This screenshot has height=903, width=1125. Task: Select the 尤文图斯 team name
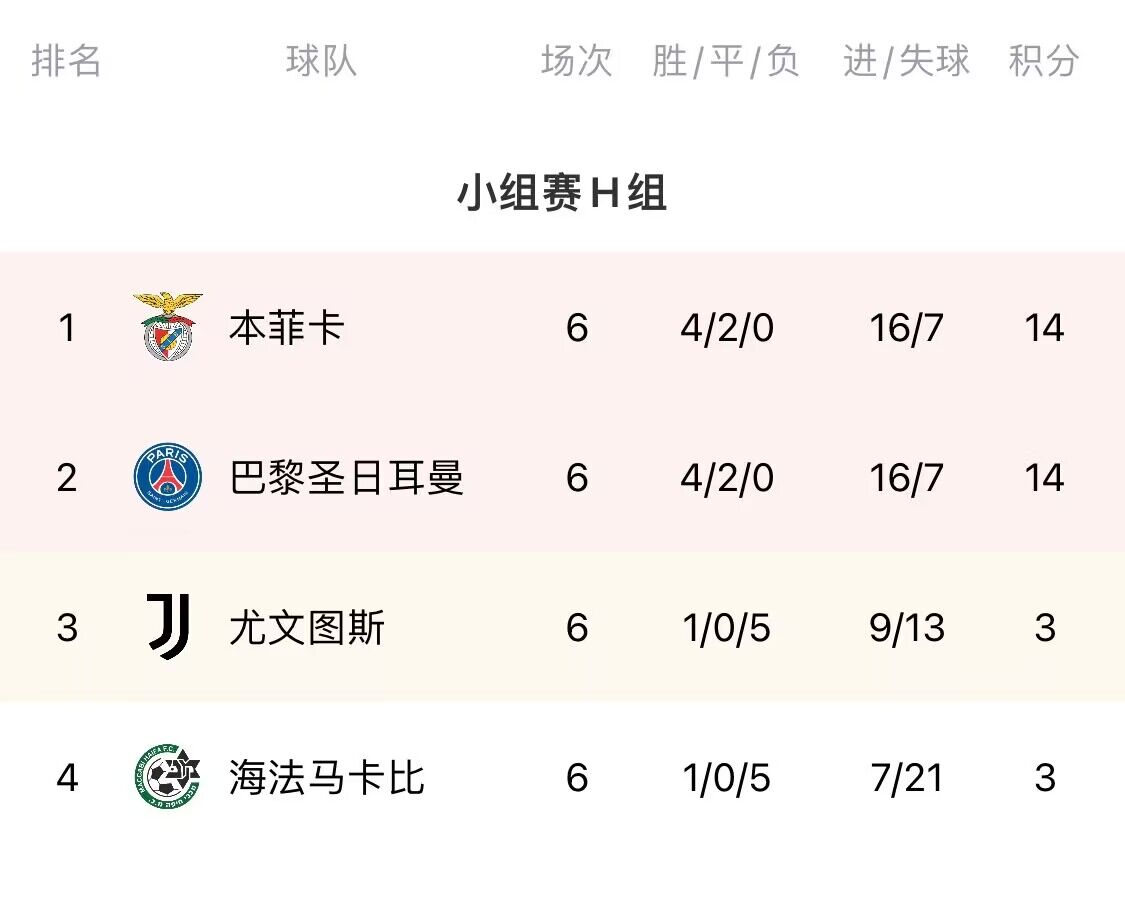click(x=307, y=628)
